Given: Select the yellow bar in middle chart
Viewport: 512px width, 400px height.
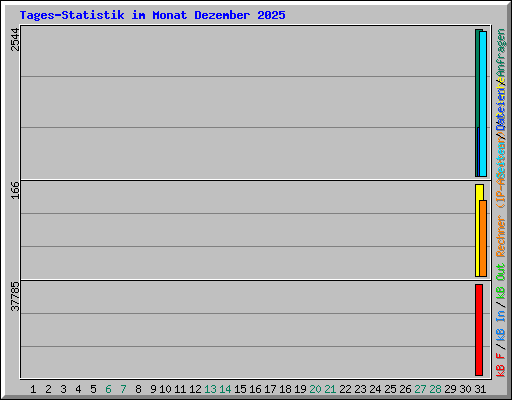Looking at the screenshot, I should pos(477,231).
